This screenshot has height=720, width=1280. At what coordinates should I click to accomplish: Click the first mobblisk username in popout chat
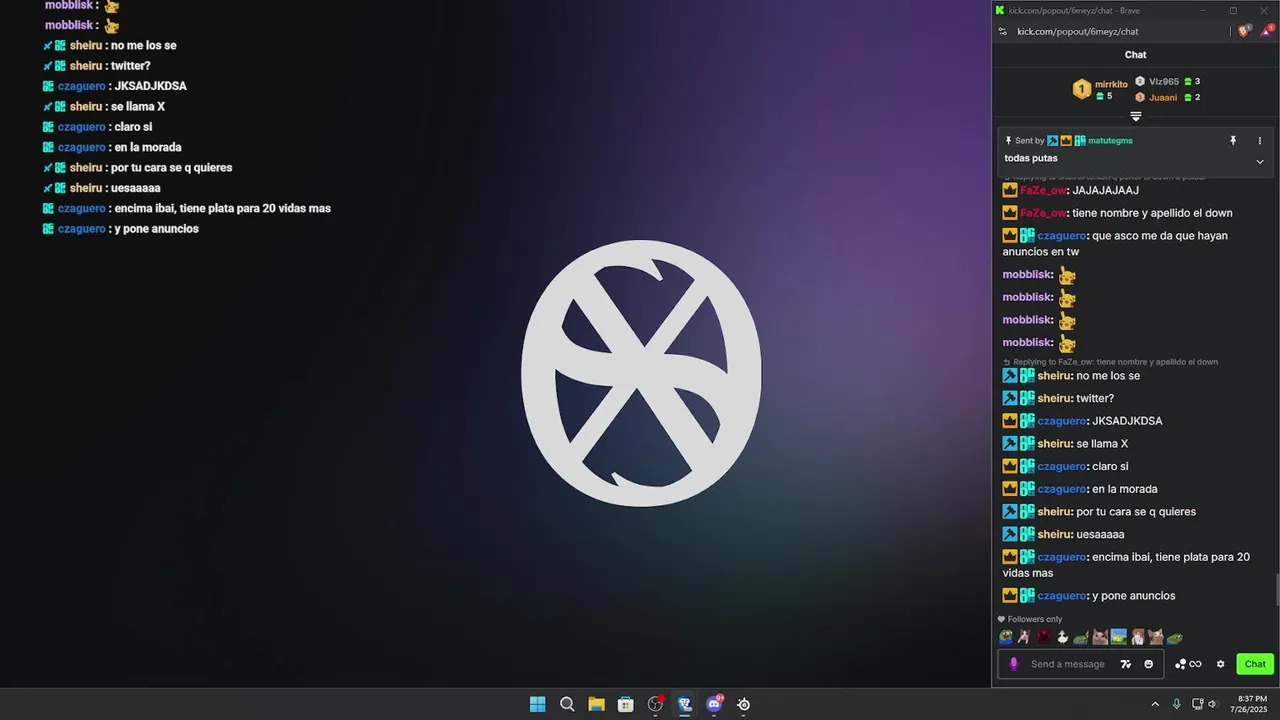click(x=1027, y=274)
